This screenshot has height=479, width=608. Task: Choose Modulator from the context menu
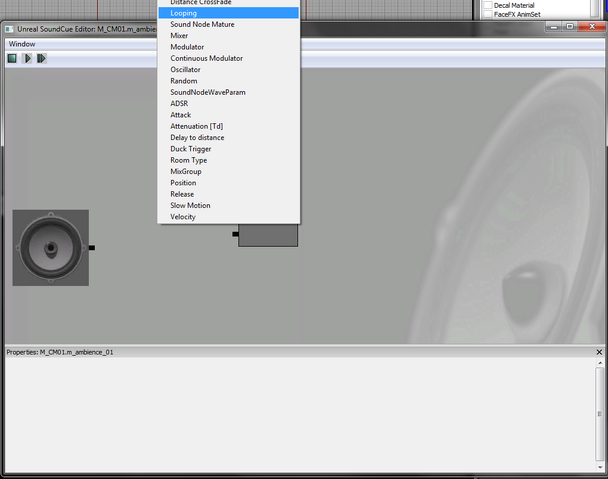(x=229, y=47)
